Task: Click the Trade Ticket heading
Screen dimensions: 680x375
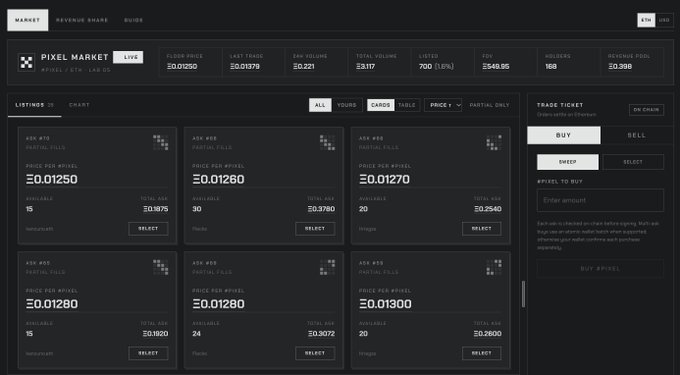Action: pos(560,105)
